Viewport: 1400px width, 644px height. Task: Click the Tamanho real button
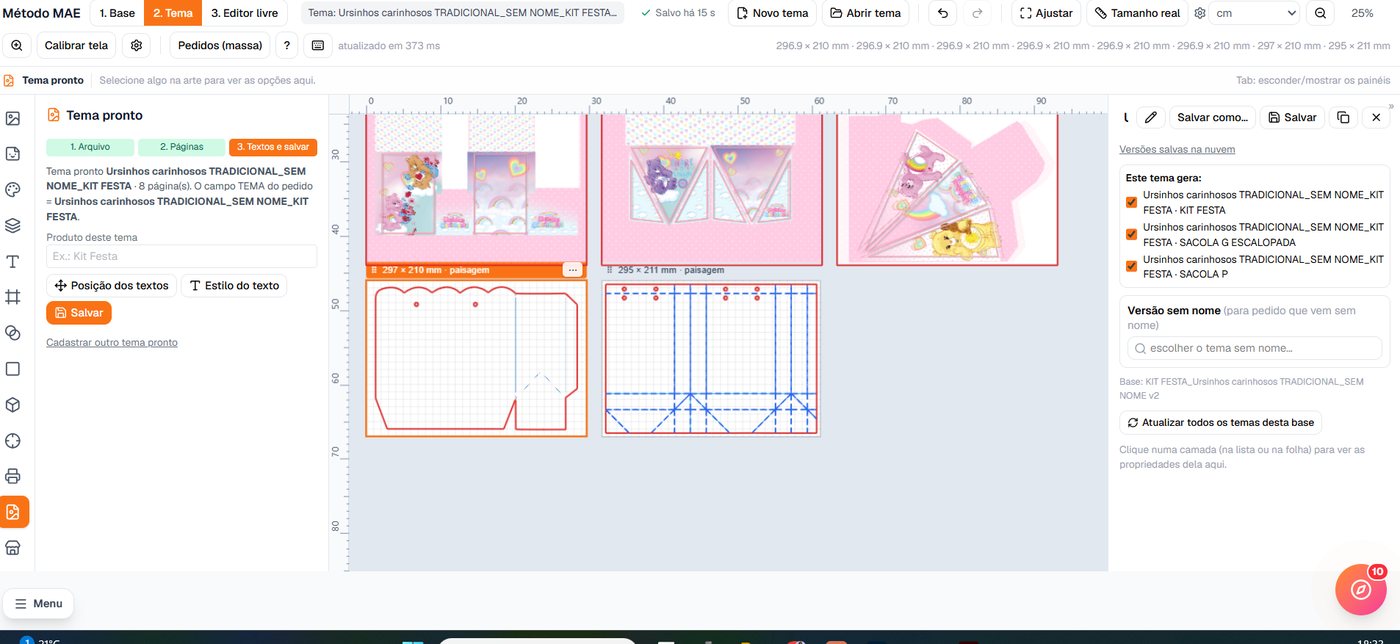1139,13
